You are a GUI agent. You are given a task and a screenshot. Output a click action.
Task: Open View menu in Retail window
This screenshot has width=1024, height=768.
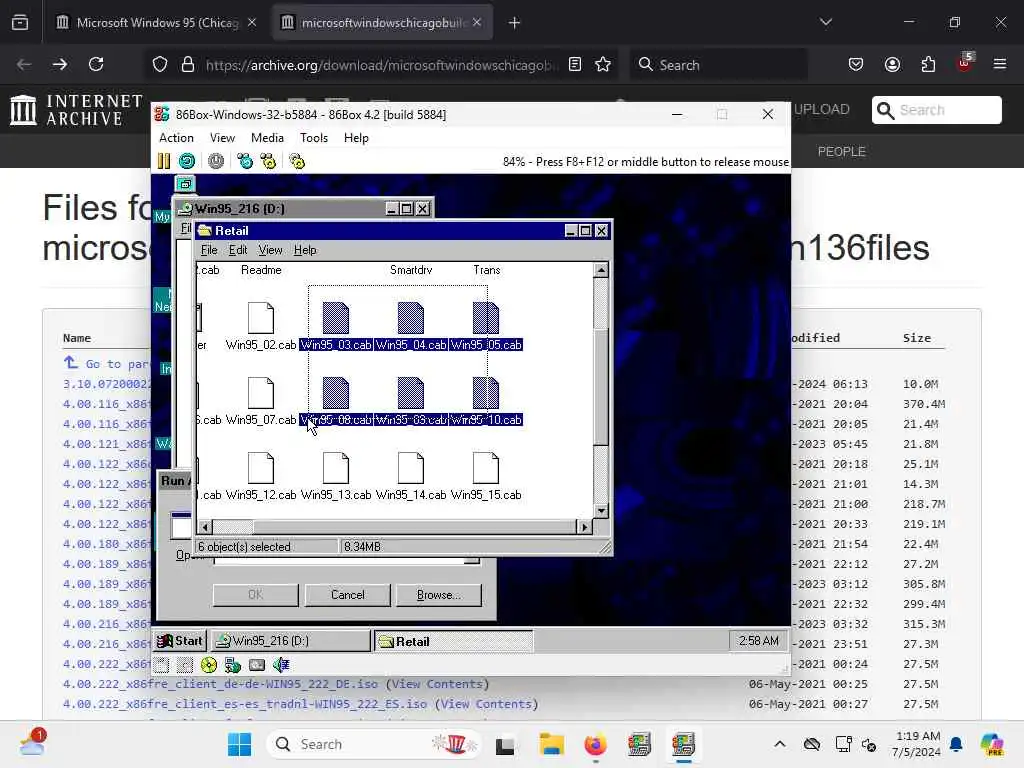(270, 250)
